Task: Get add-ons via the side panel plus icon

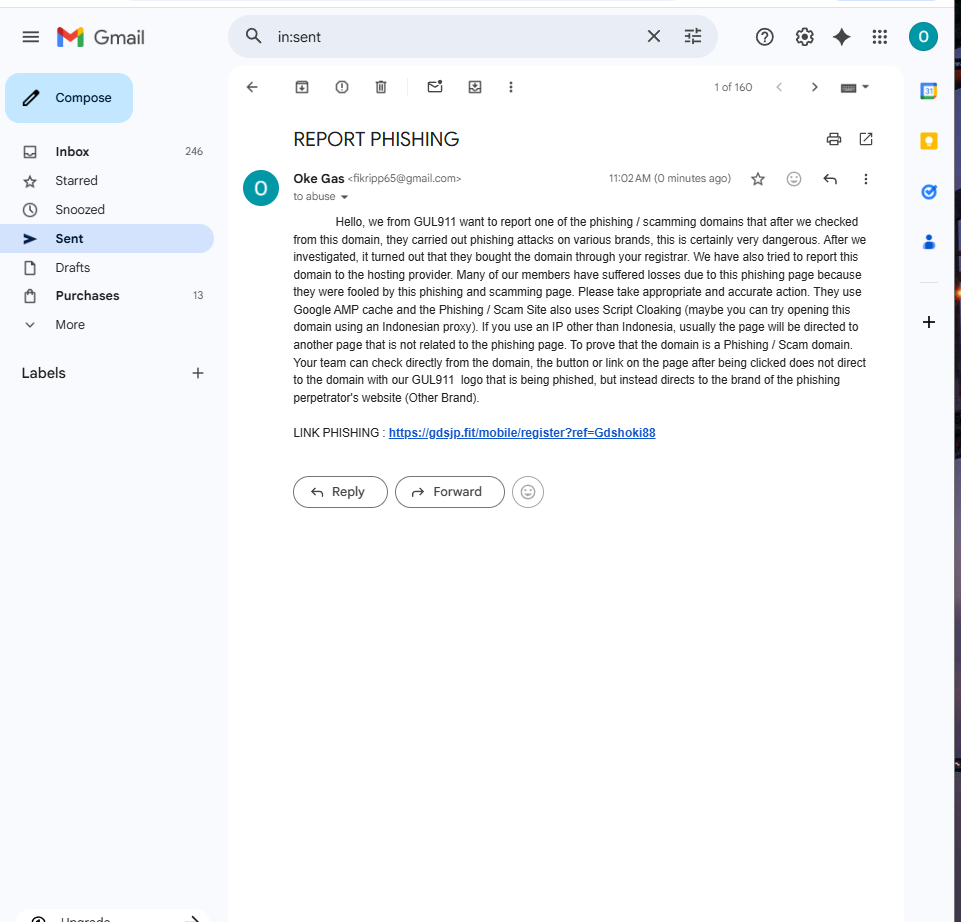Action: [x=929, y=322]
